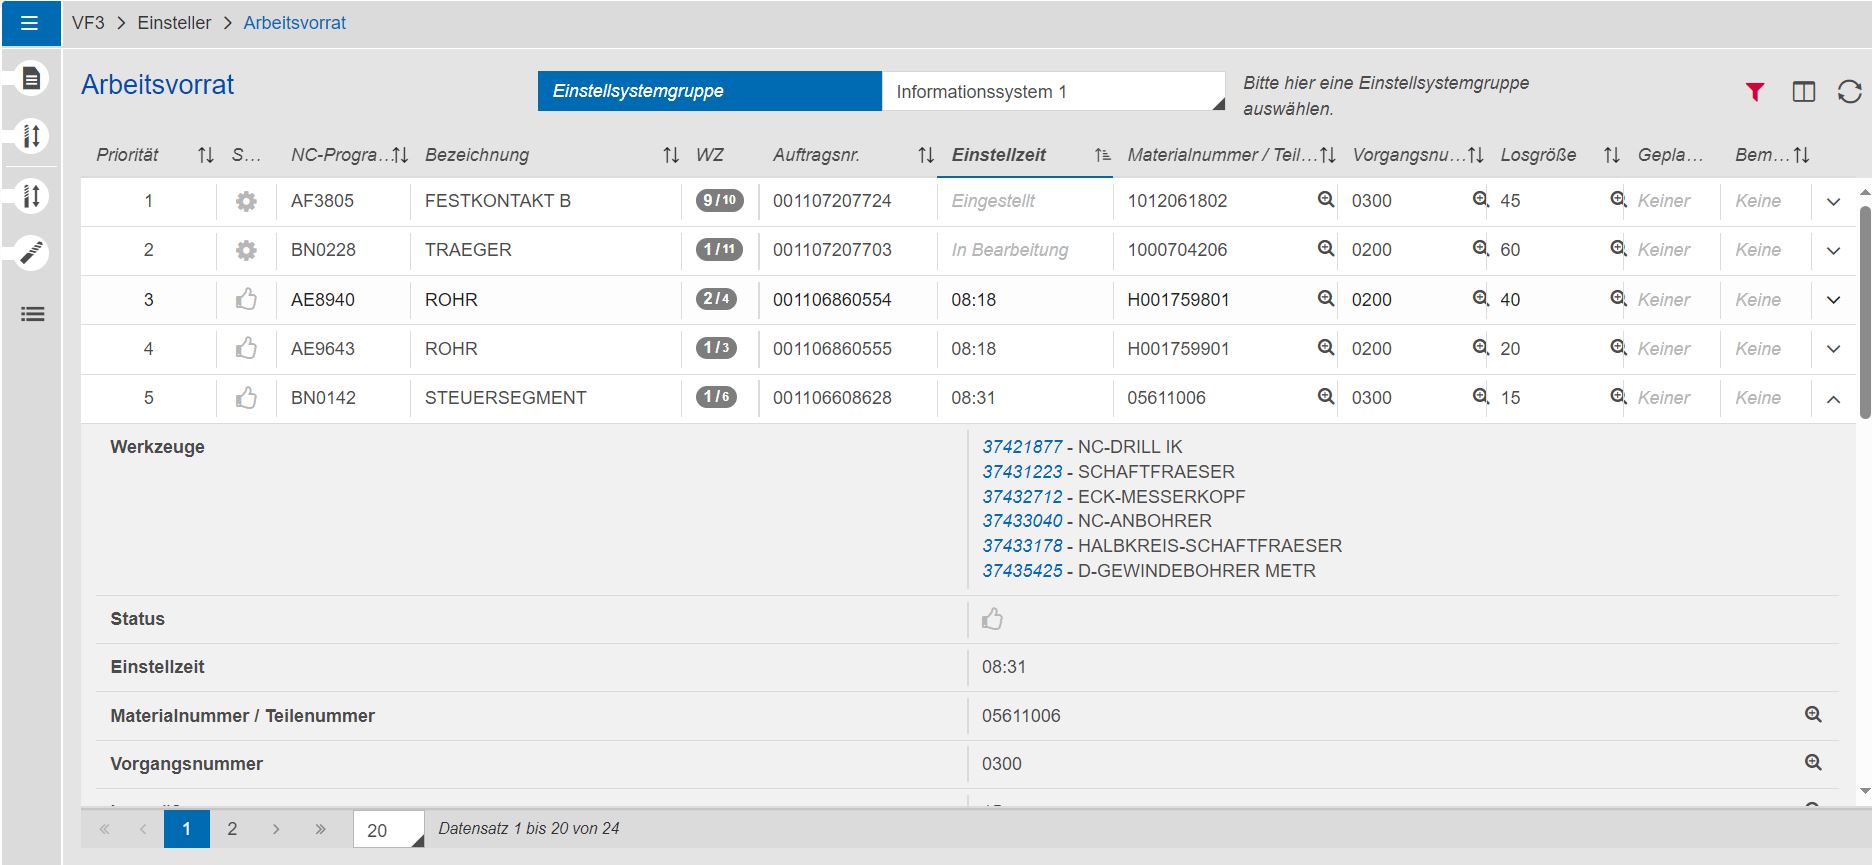Open tool link 37435425
The image size is (1872, 865).
click(1021, 571)
